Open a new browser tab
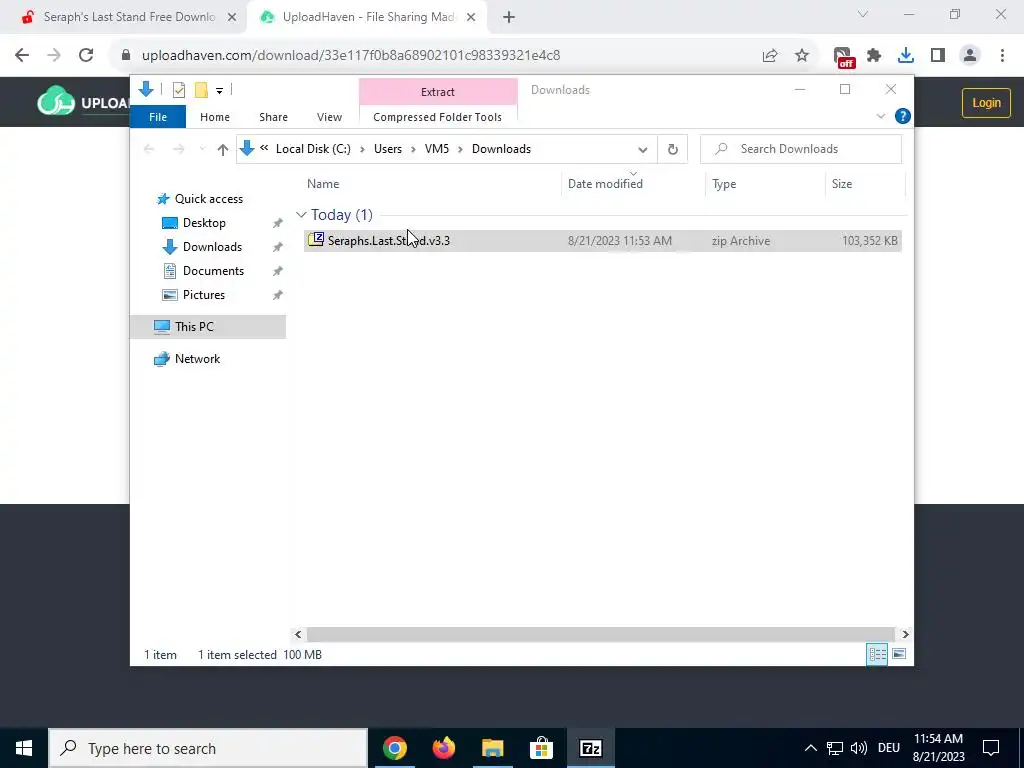Screen dimensions: 1024x768 509,18
